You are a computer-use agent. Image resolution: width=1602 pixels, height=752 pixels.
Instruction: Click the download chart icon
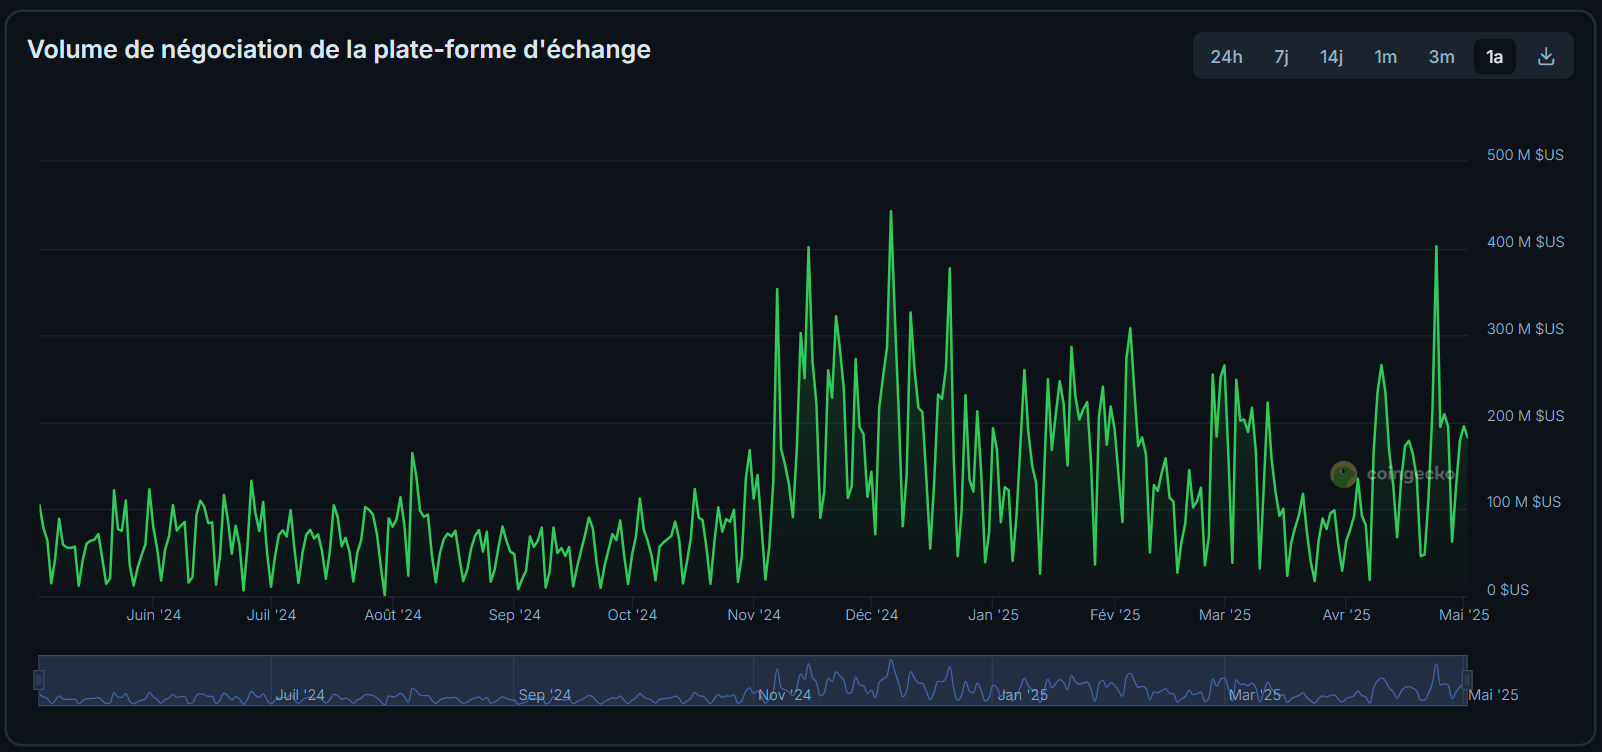coord(1546,57)
